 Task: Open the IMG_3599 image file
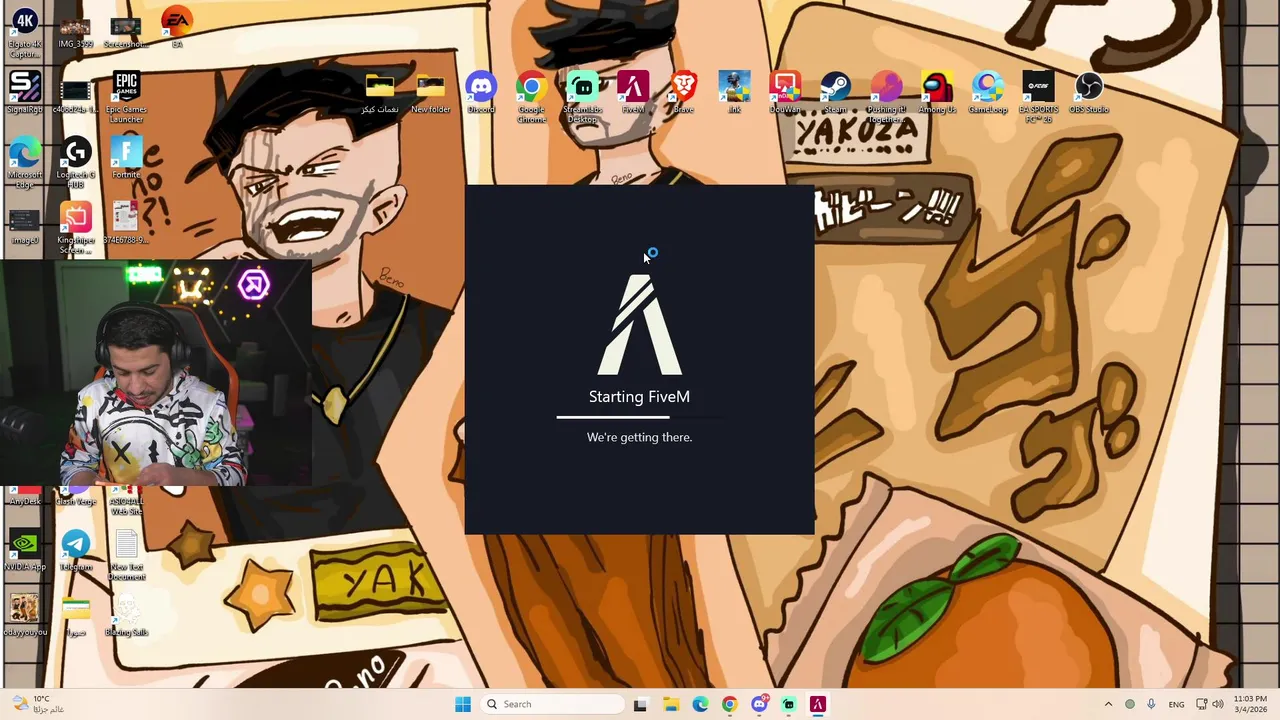75,32
